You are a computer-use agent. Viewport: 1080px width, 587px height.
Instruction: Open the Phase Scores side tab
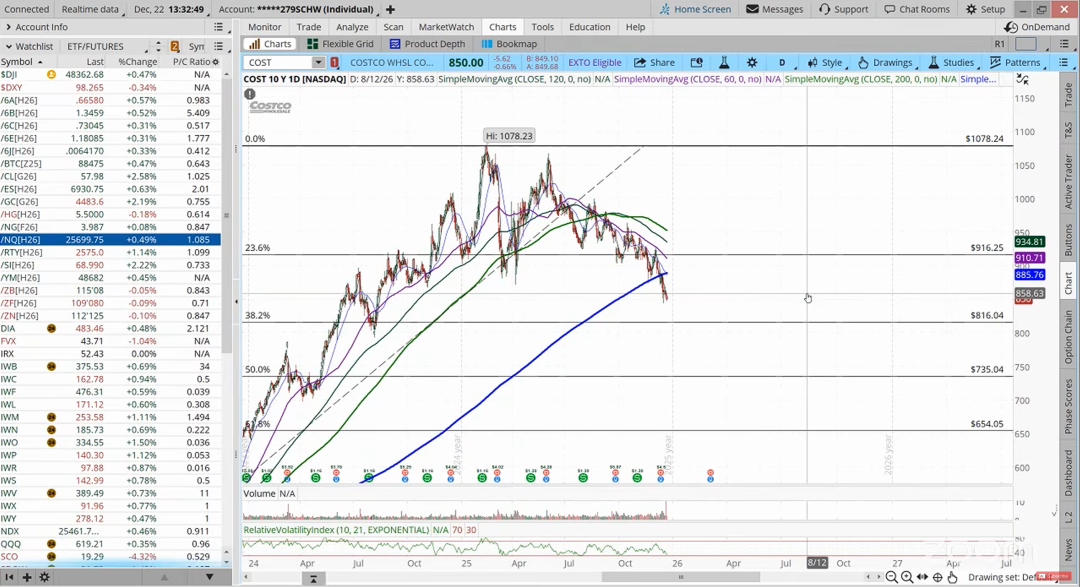[1068, 406]
